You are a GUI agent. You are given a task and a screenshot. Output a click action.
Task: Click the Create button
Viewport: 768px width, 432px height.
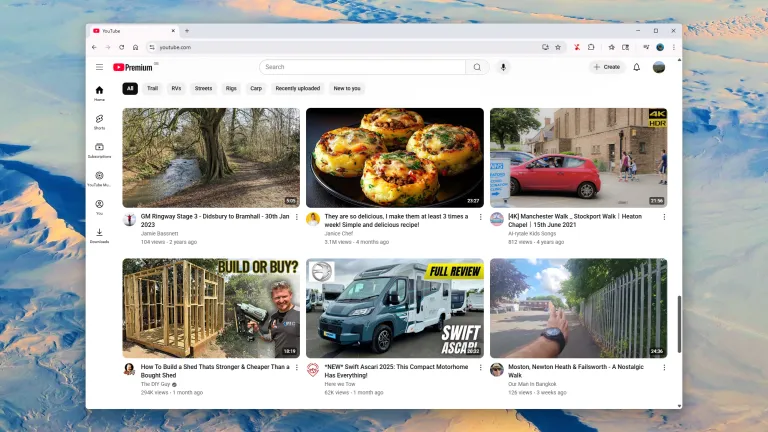coord(607,67)
